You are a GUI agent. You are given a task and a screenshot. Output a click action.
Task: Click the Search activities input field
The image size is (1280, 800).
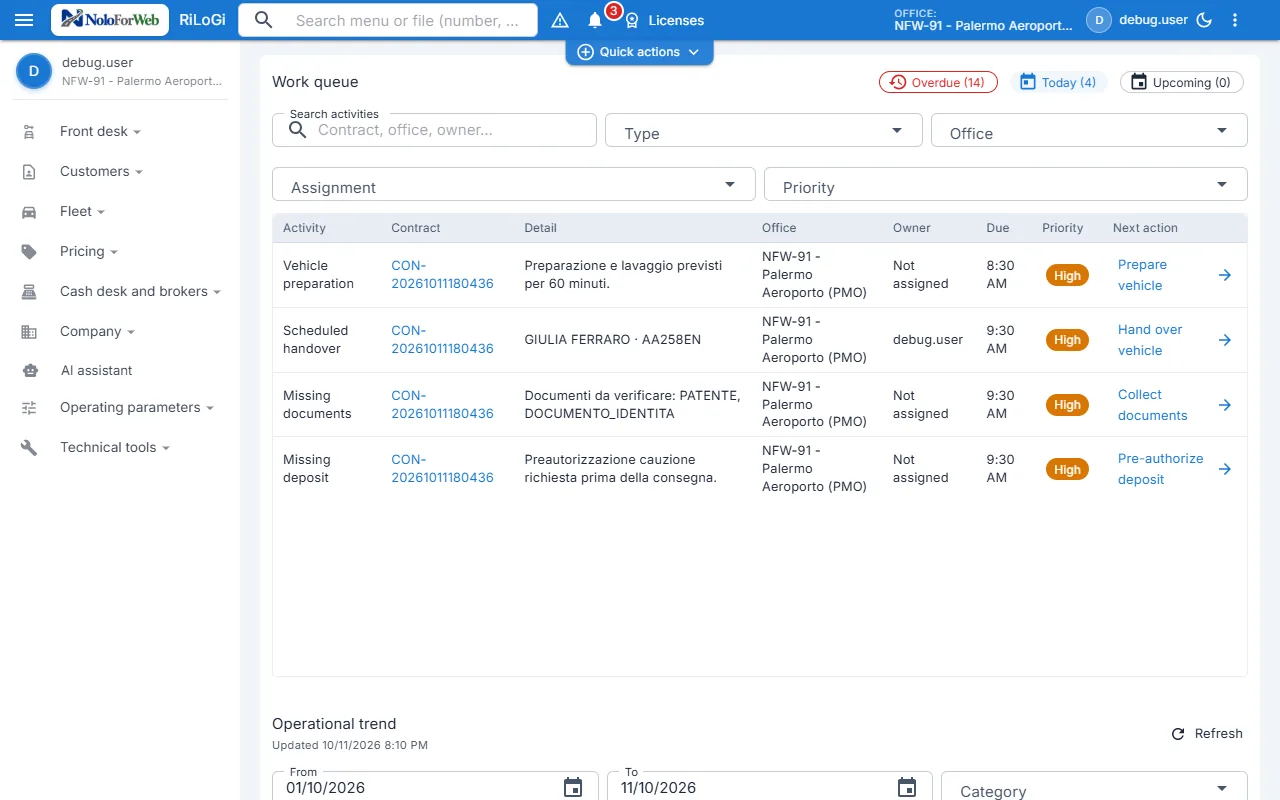434,130
